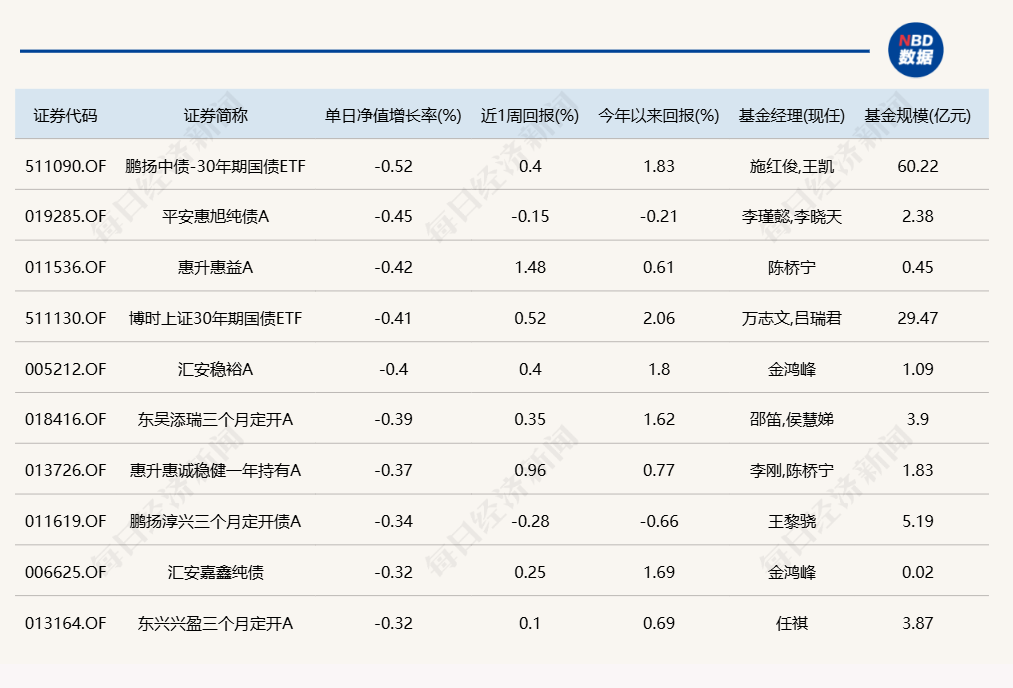The image size is (1013, 688).
Task: Select the 今年以来回报(%) column header
Action: pos(658,115)
